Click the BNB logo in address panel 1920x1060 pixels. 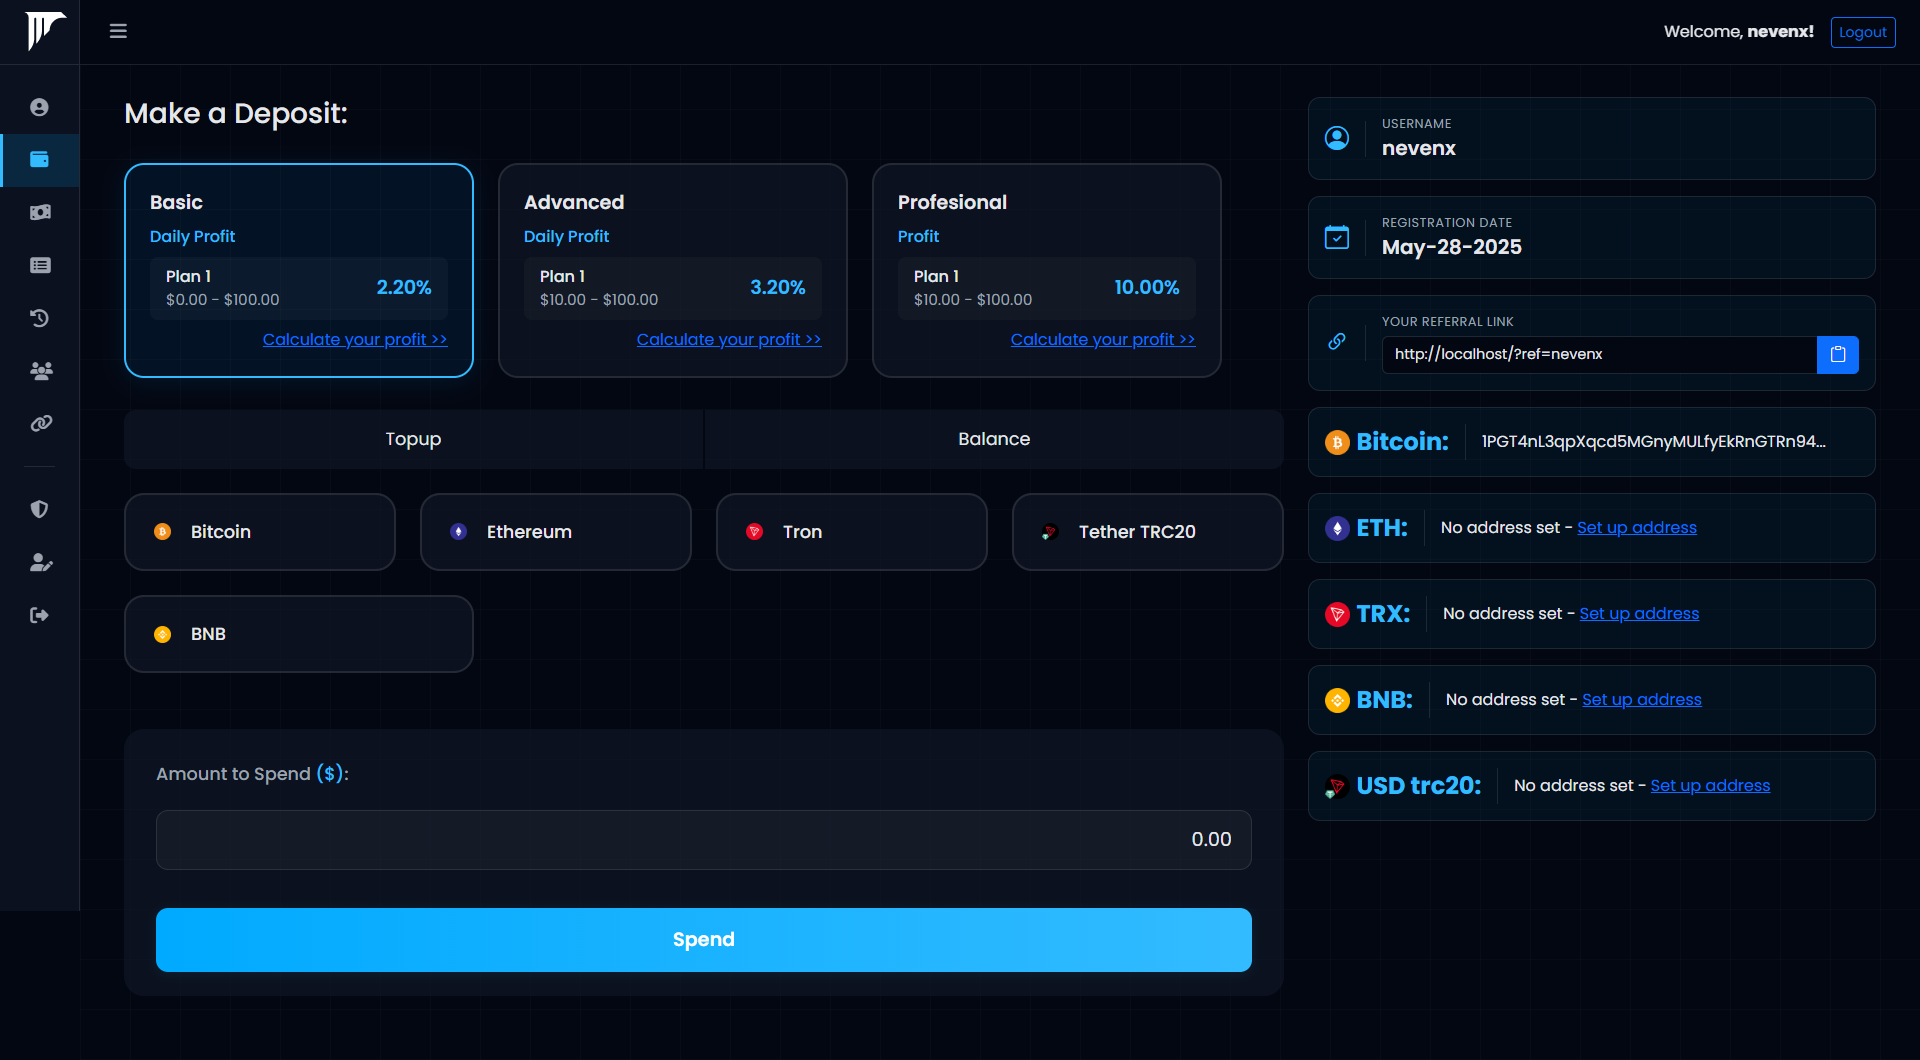(1337, 700)
